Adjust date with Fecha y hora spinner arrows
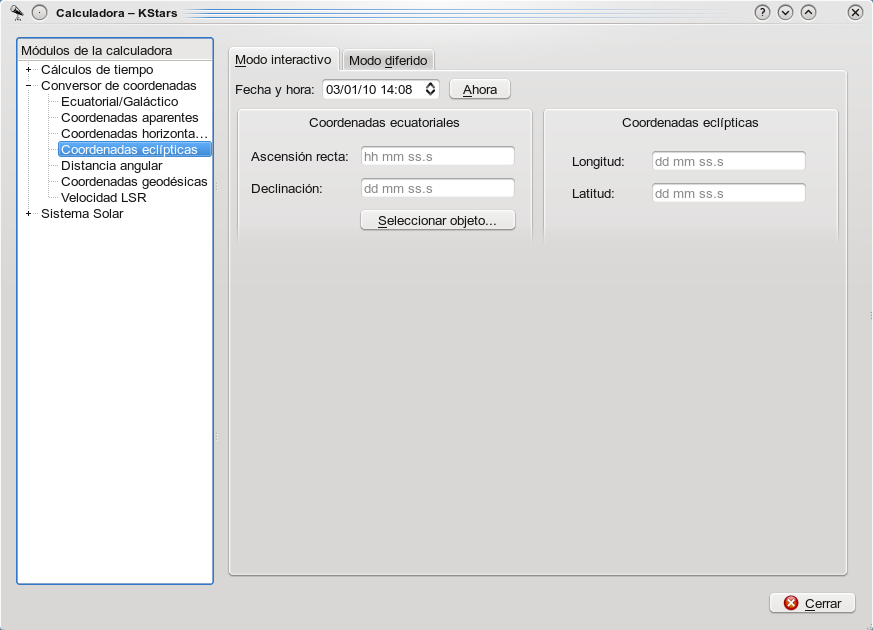The width and height of the screenshot is (873, 630). coord(431,89)
